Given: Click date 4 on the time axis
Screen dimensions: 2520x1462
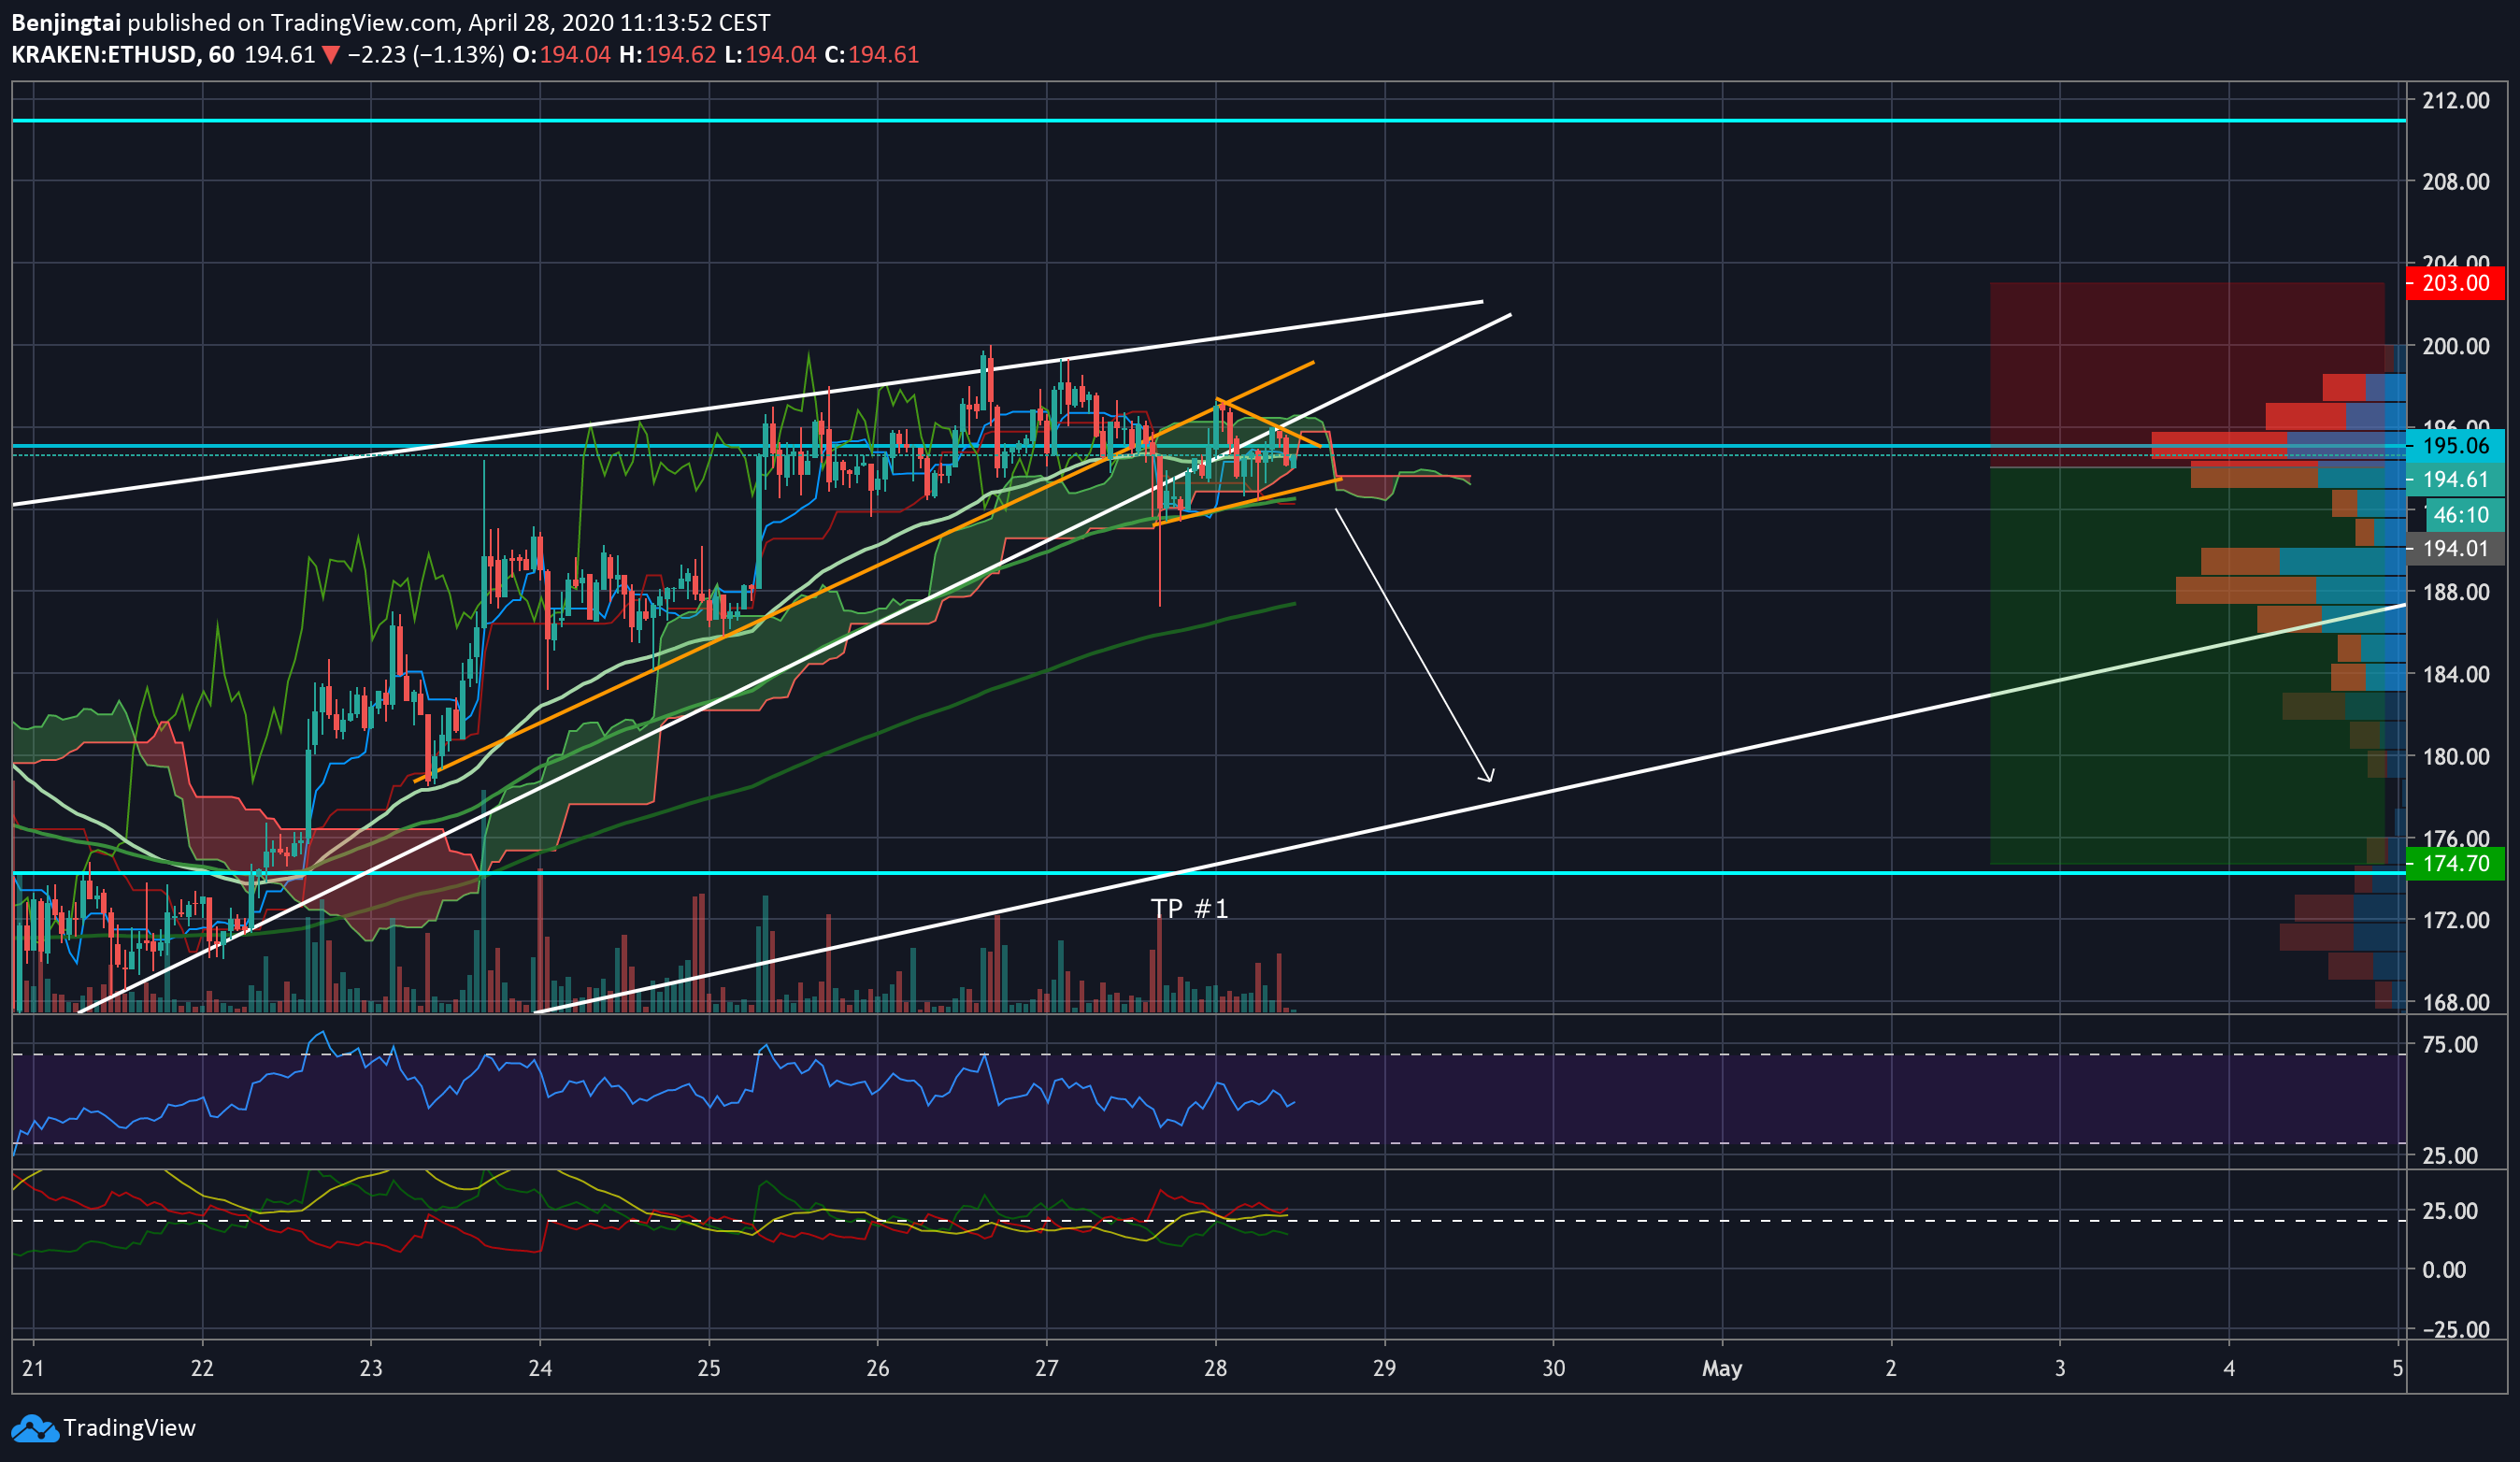Looking at the screenshot, I should 2229,1368.
